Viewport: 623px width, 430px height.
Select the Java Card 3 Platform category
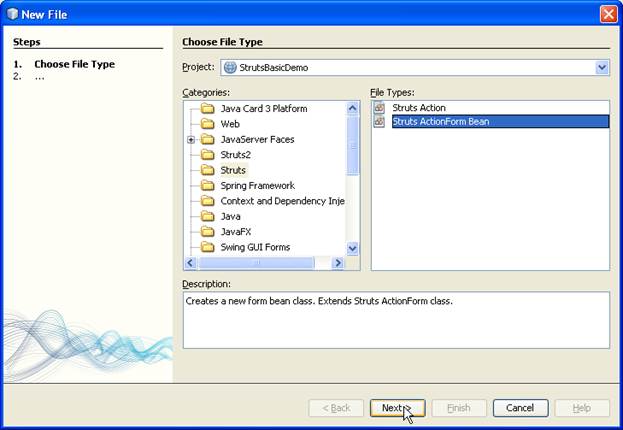click(264, 108)
